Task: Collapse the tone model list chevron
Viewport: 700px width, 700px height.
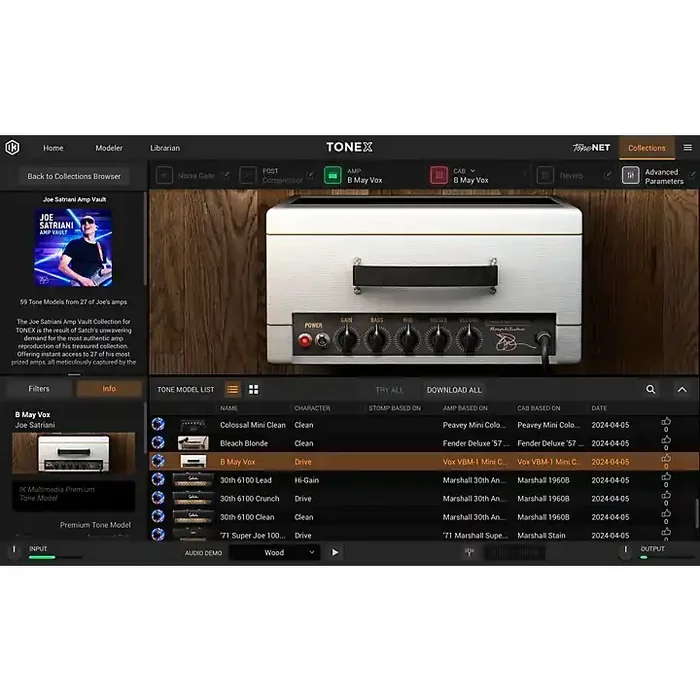Action: 682,390
